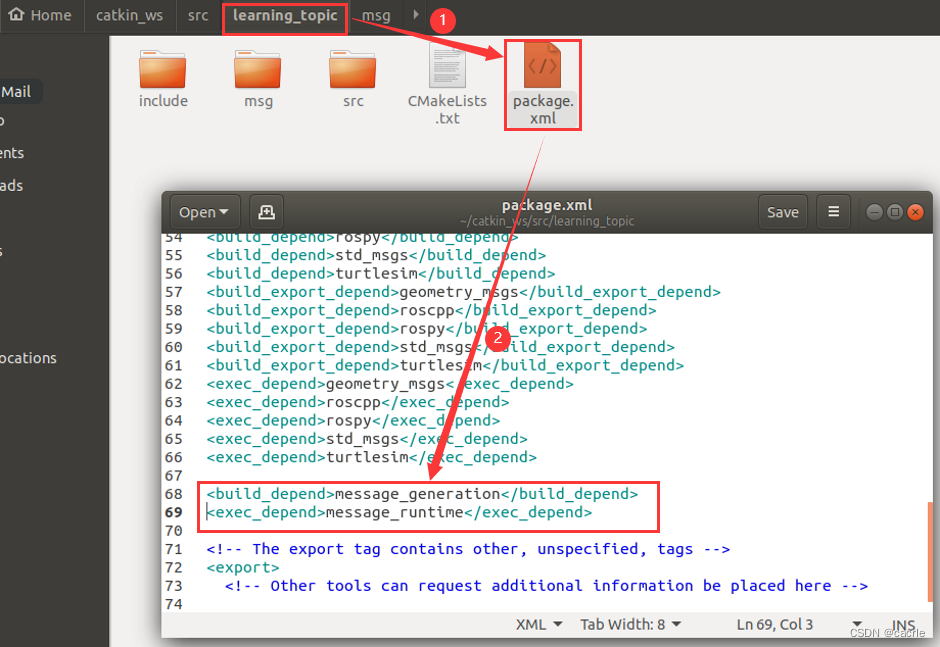Click the message_generation build_depend line
Viewport: 940px width, 647px height.
422,493
